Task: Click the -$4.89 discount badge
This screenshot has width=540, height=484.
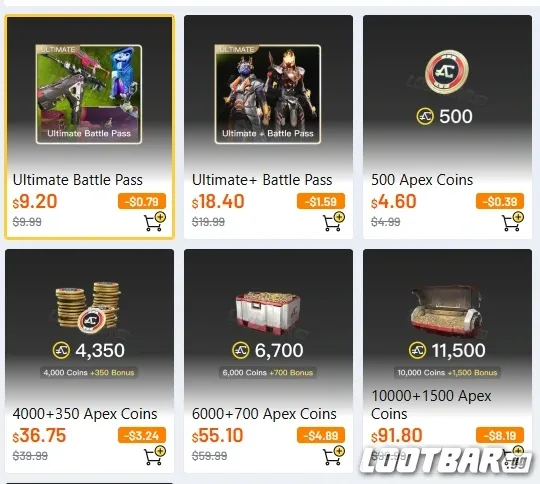Action: (321, 435)
